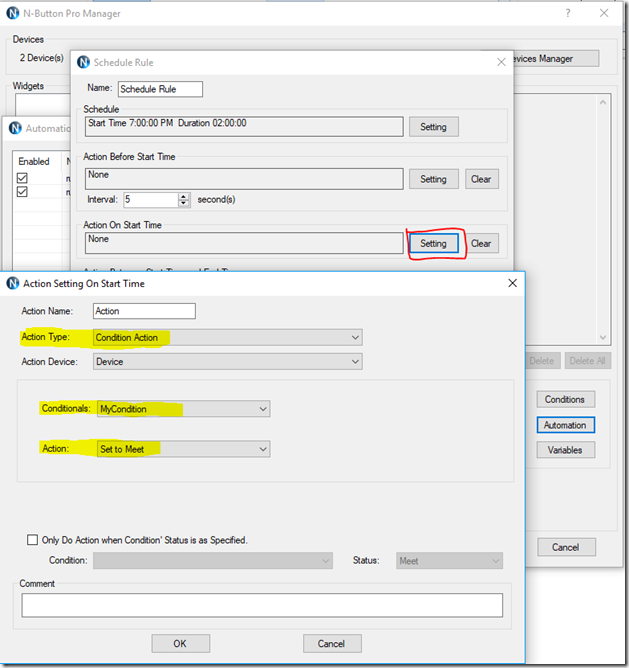Close the Action Setting On Start Time dialog
The width and height of the screenshot is (629, 668).
point(512,283)
